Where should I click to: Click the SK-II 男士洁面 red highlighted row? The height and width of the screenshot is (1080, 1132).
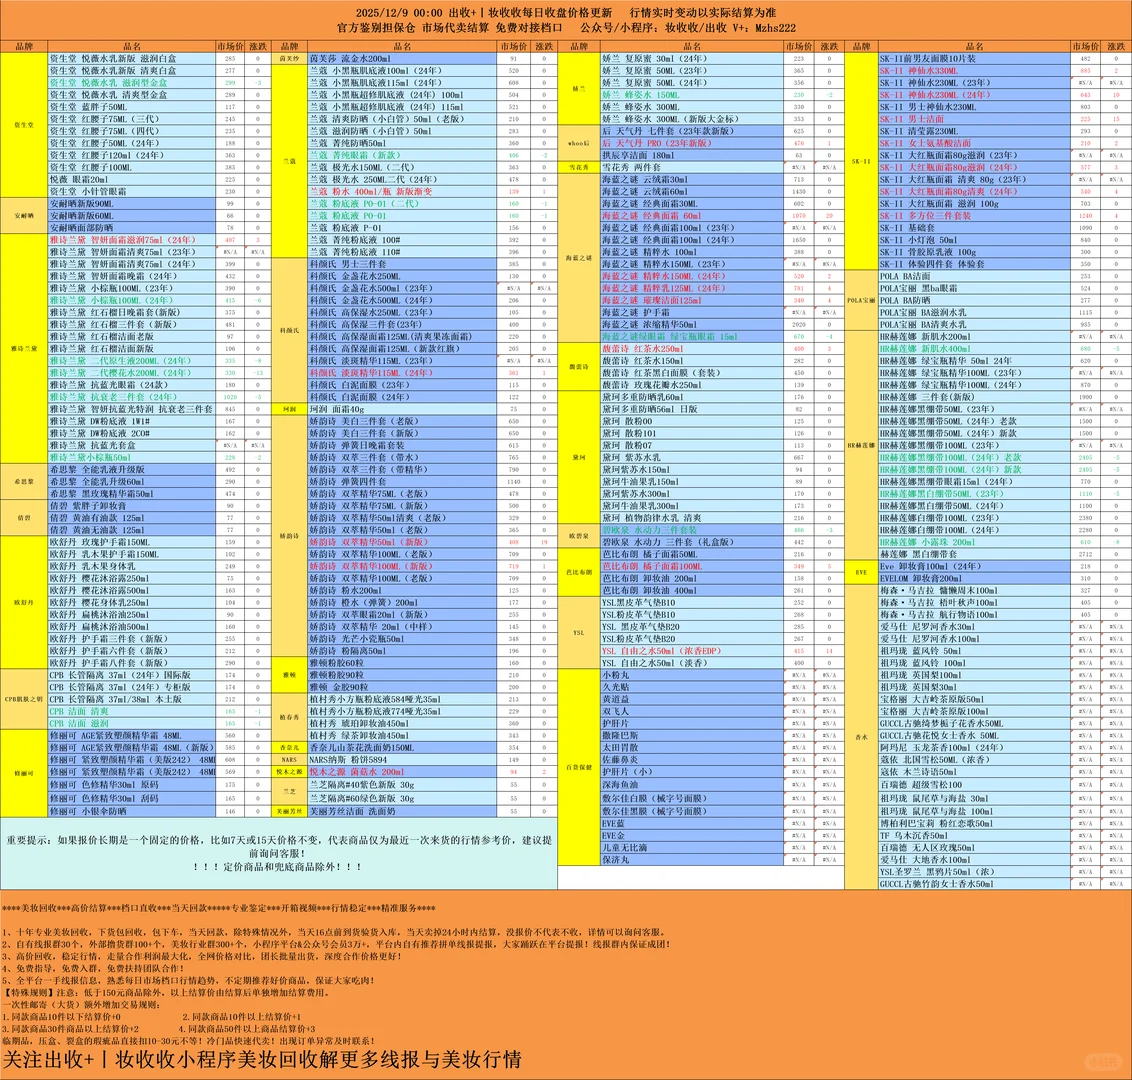[917, 118]
